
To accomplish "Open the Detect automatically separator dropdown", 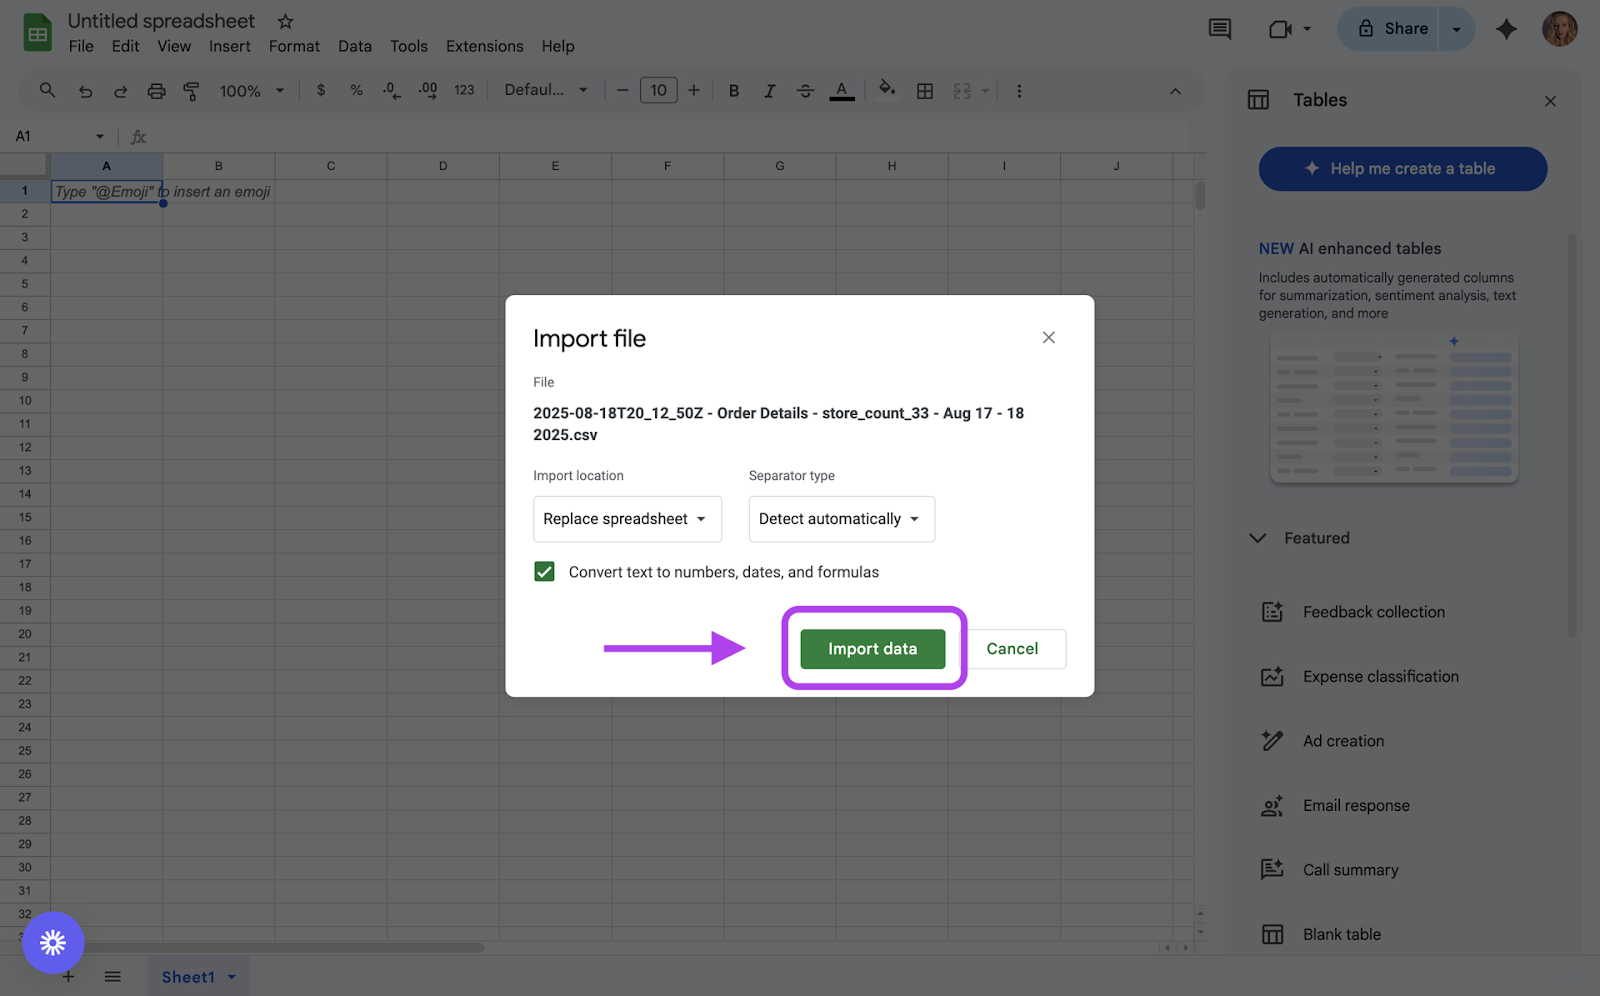I will [x=841, y=519].
